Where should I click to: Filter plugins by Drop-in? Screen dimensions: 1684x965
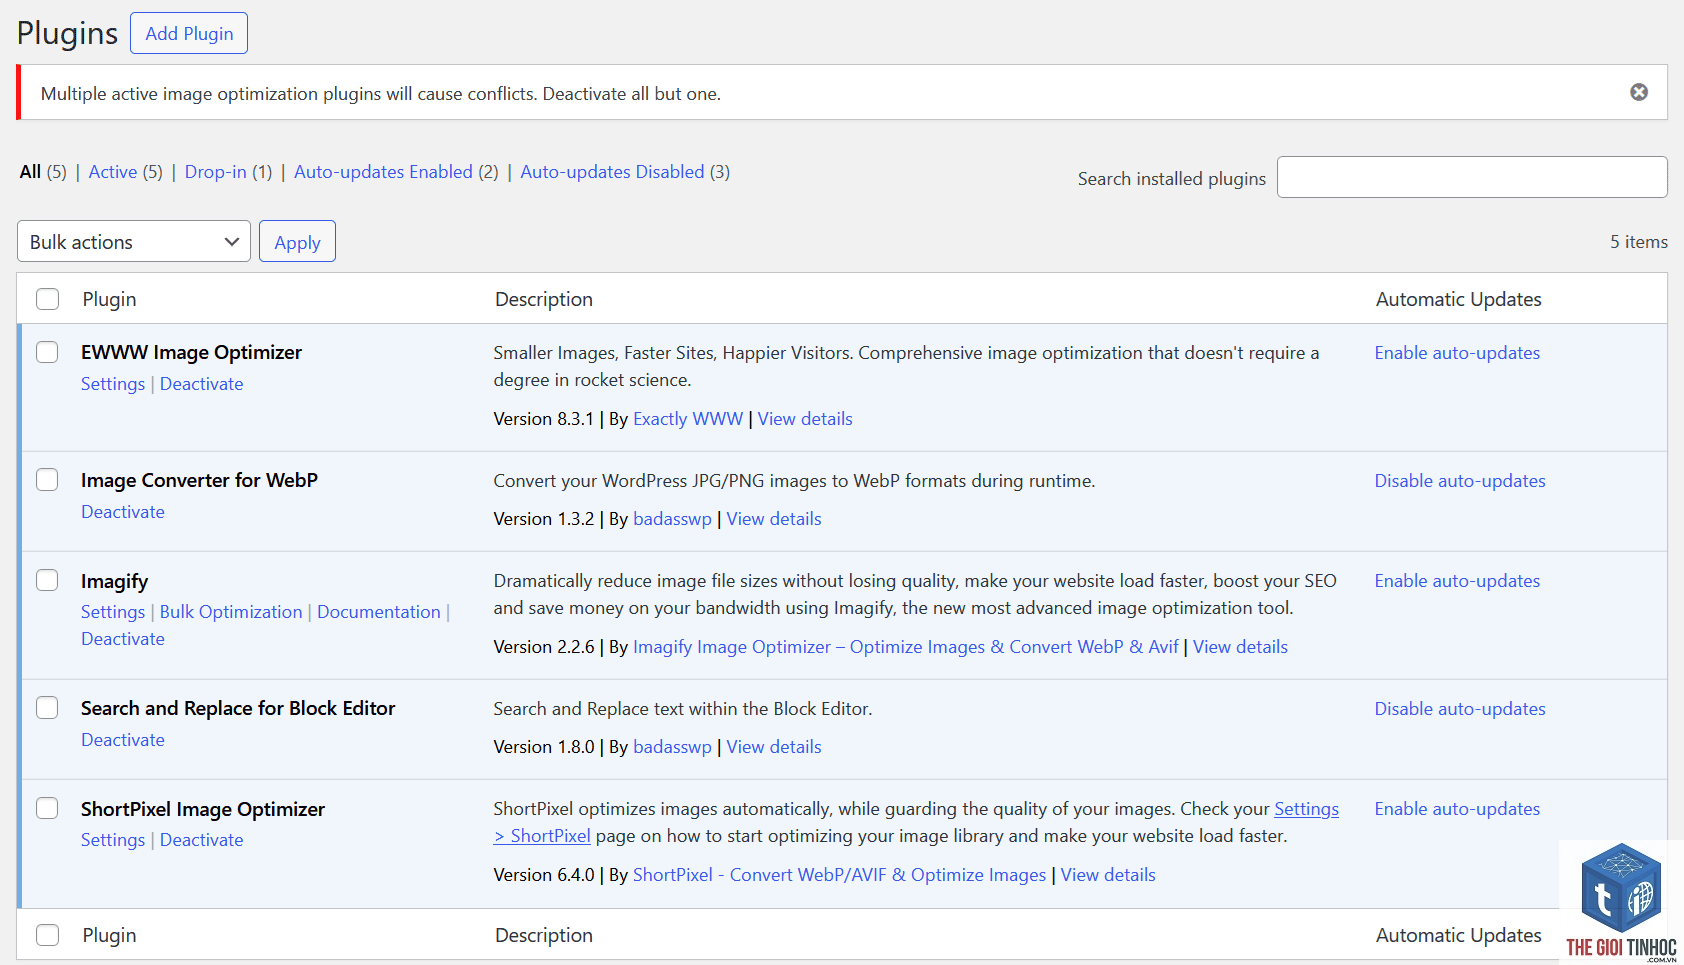point(215,172)
